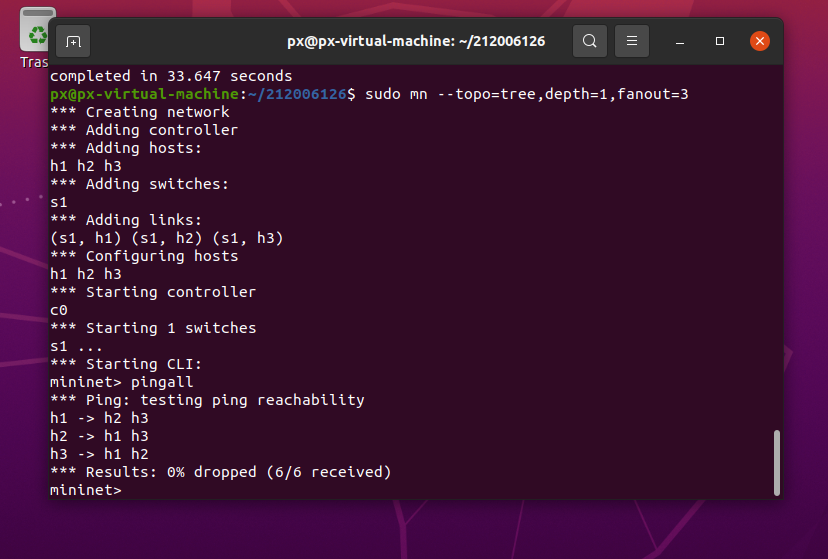This screenshot has height=559, width=828.
Task: Close the terminal window
Action: 759,41
